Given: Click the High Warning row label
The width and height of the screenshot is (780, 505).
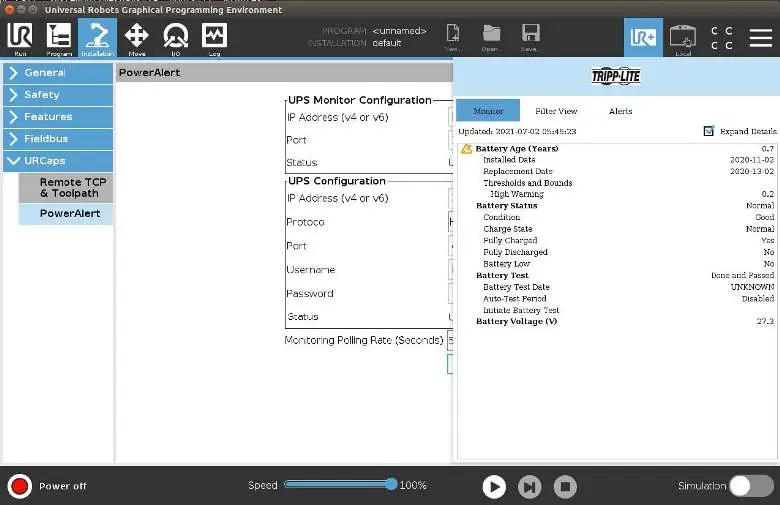Looking at the screenshot, I should click(x=516, y=194).
